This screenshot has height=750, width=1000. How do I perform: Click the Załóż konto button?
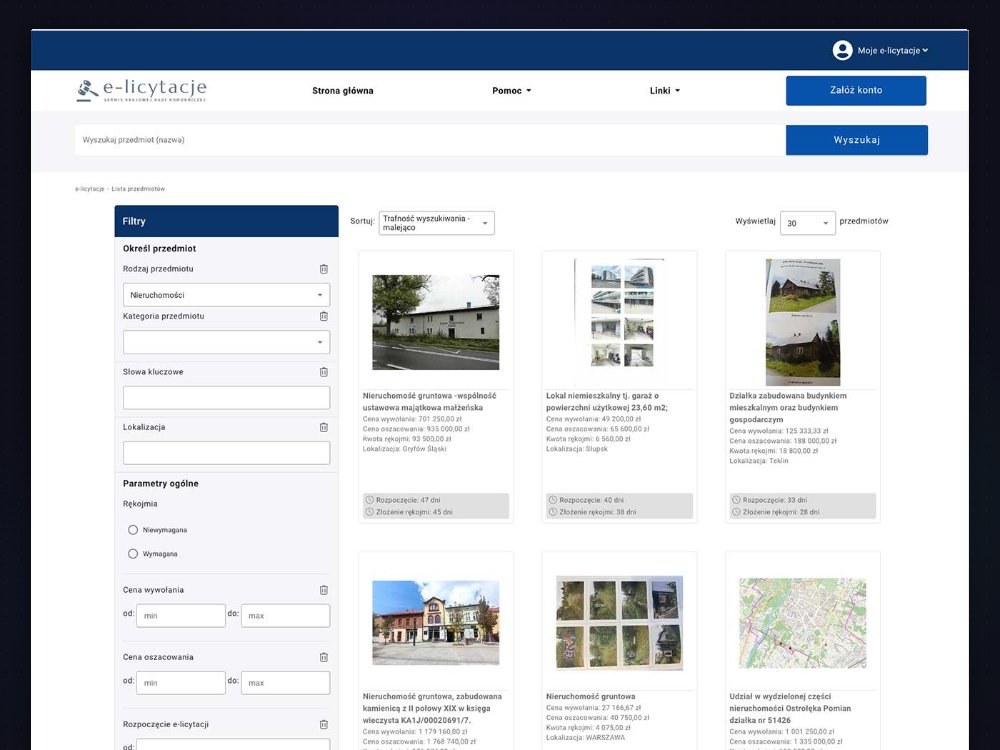856,91
